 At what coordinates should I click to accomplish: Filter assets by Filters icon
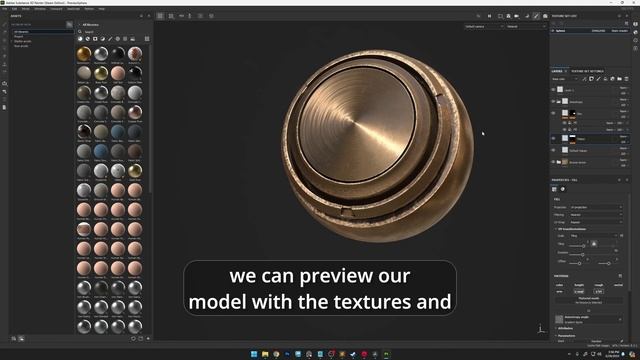102,39
